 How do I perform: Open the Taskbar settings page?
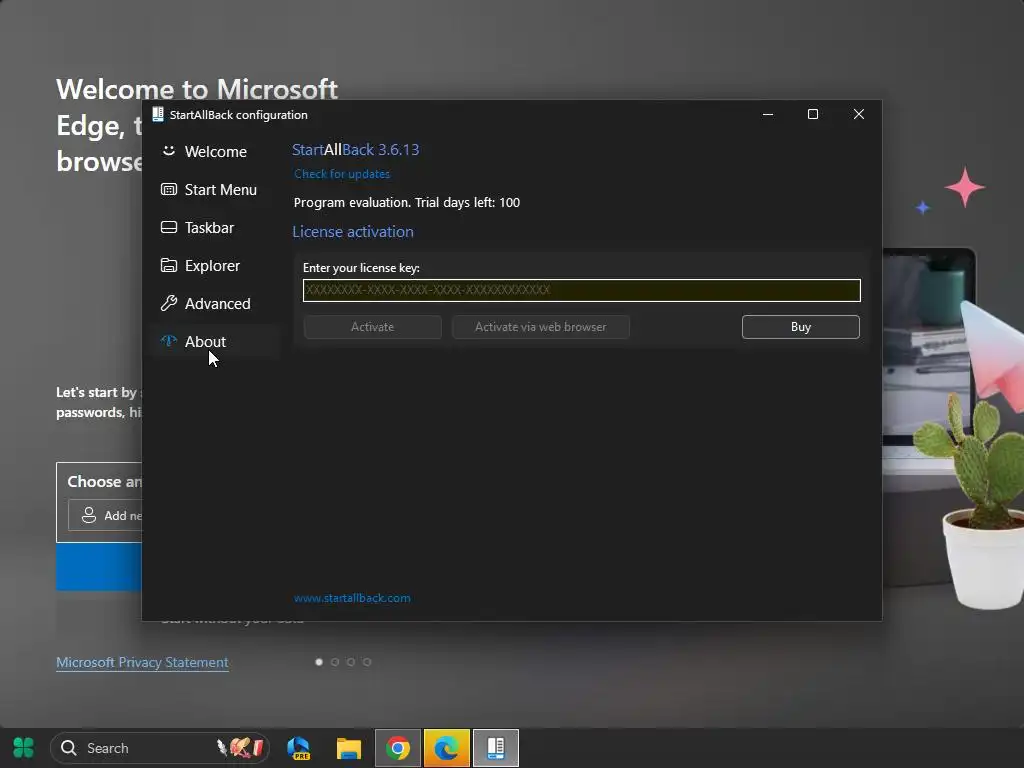pos(216,227)
